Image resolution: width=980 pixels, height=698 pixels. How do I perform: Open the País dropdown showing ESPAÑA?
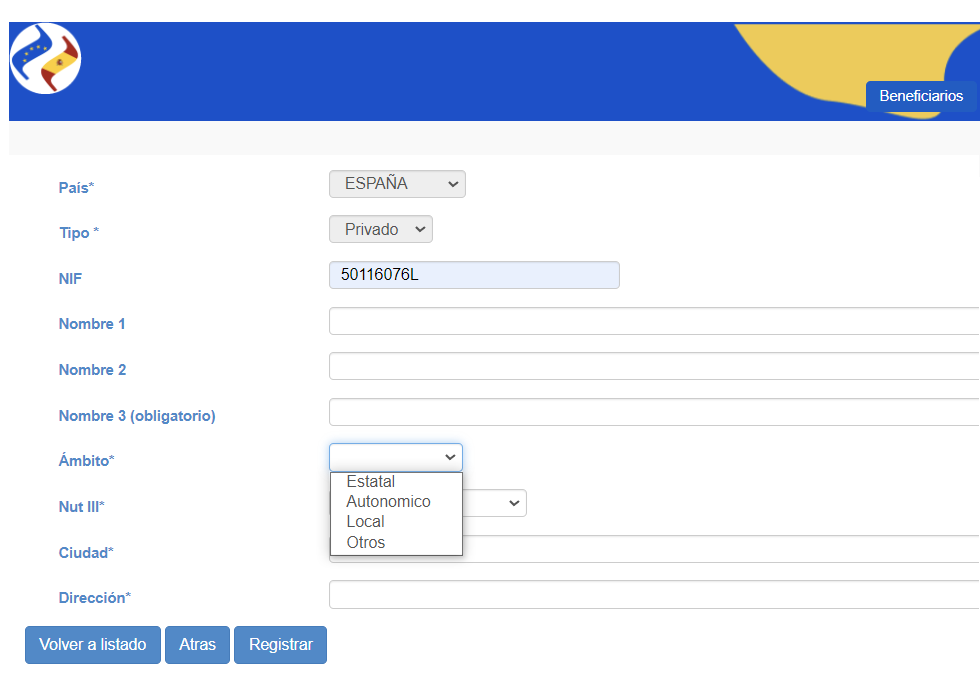tap(397, 184)
